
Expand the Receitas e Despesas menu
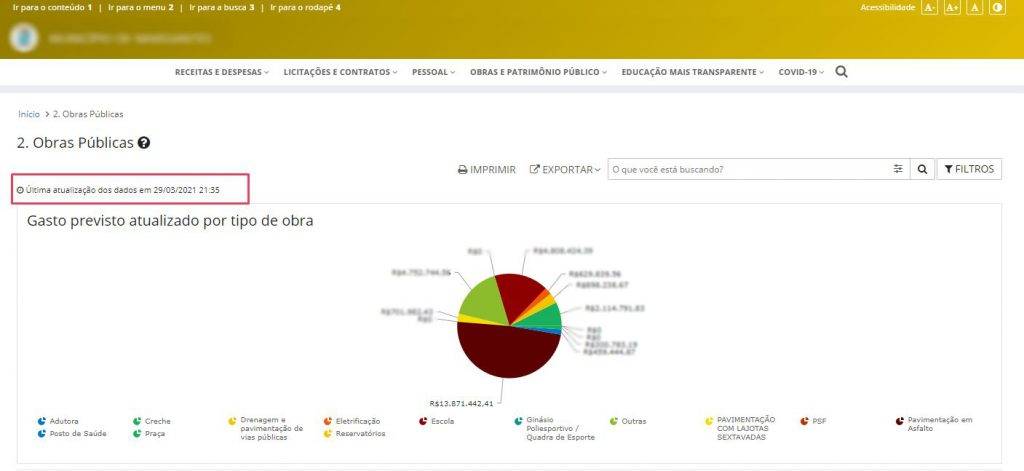(221, 73)
